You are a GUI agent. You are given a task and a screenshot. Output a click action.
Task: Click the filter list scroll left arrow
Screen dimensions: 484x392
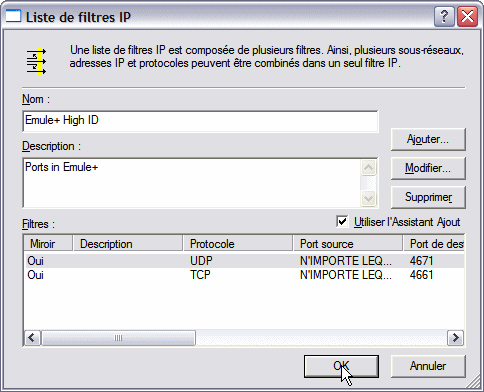point(32,338)
